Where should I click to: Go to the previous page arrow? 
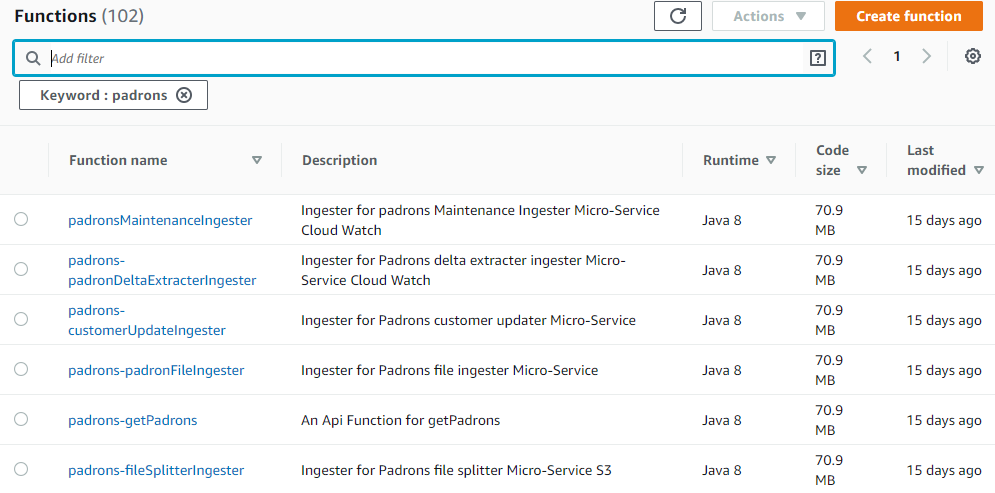tap(867, 57)
